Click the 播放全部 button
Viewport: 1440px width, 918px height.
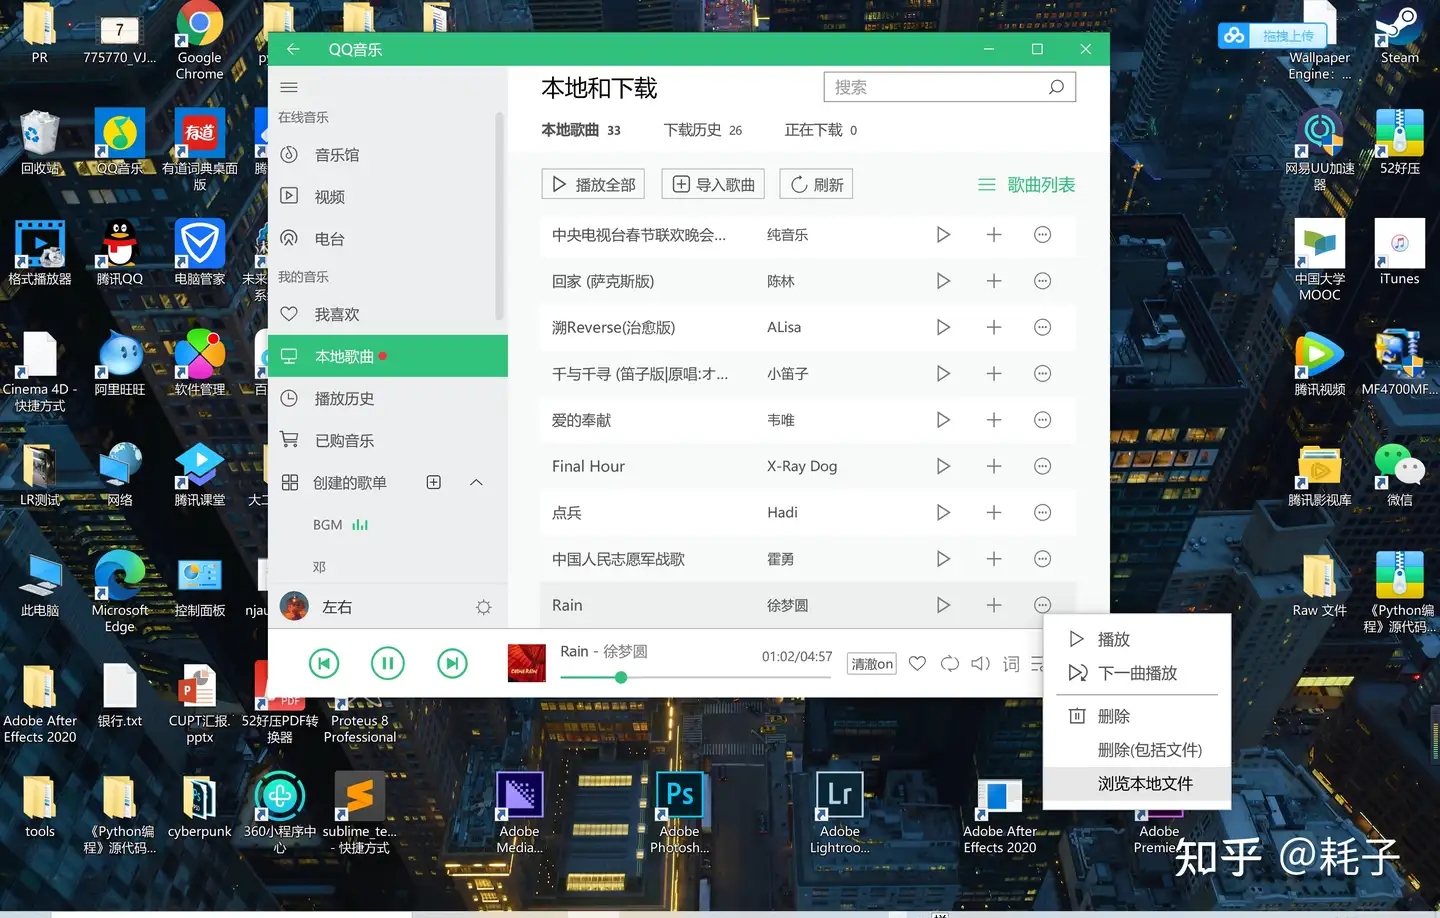pos(593,184)
